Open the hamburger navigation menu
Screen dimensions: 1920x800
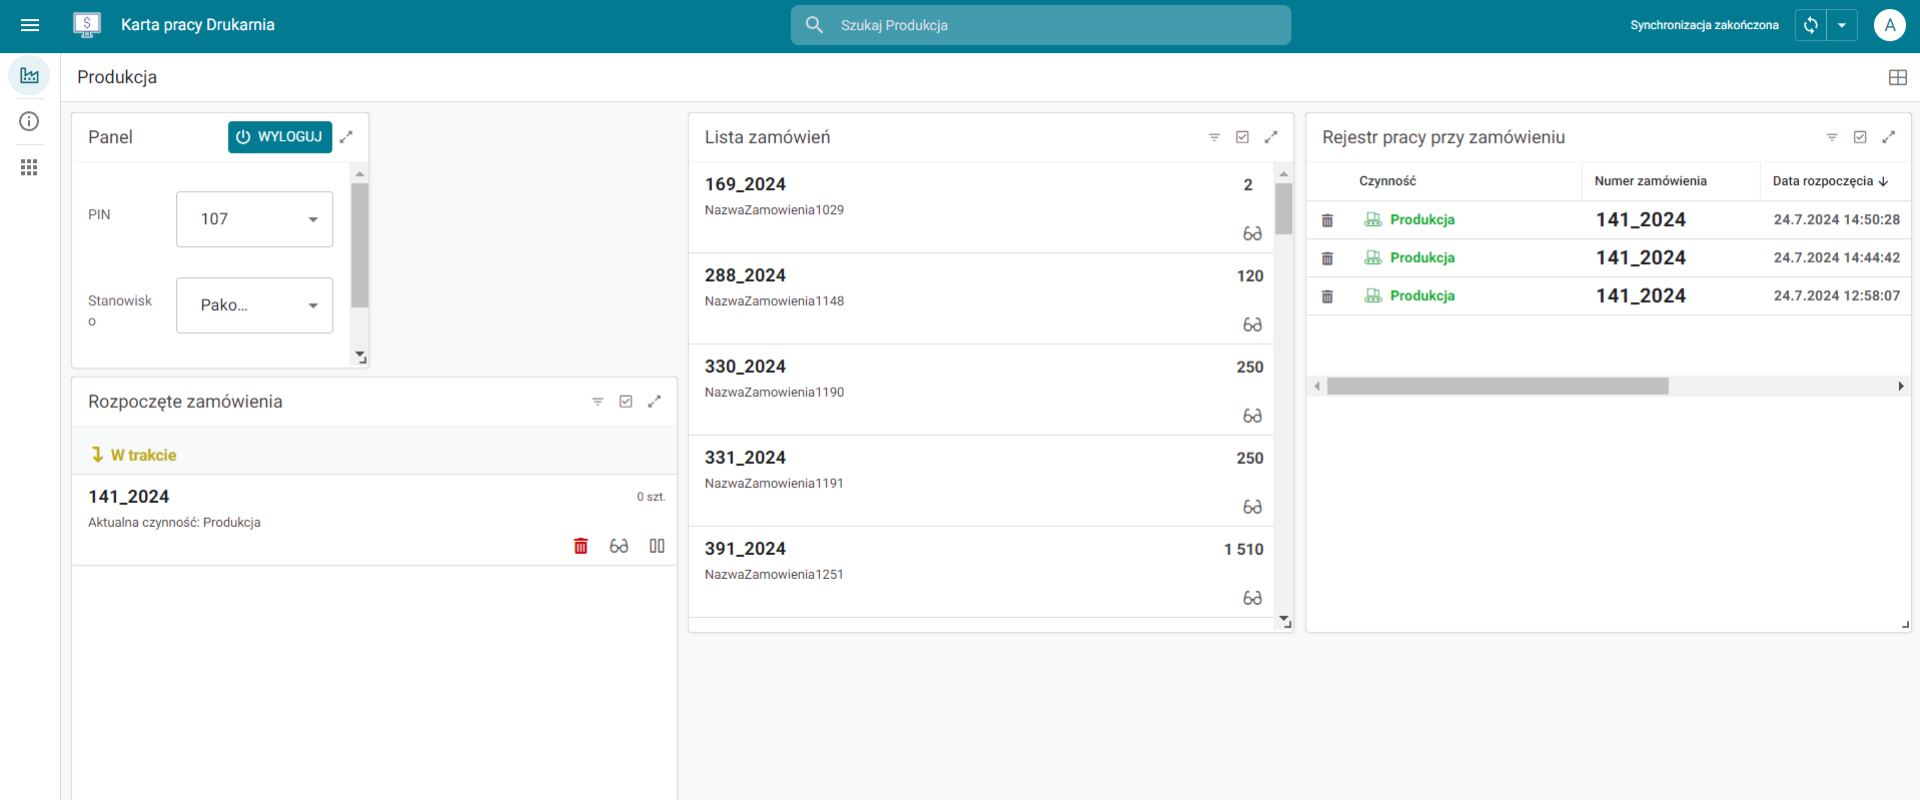click(x=30, y=25)
